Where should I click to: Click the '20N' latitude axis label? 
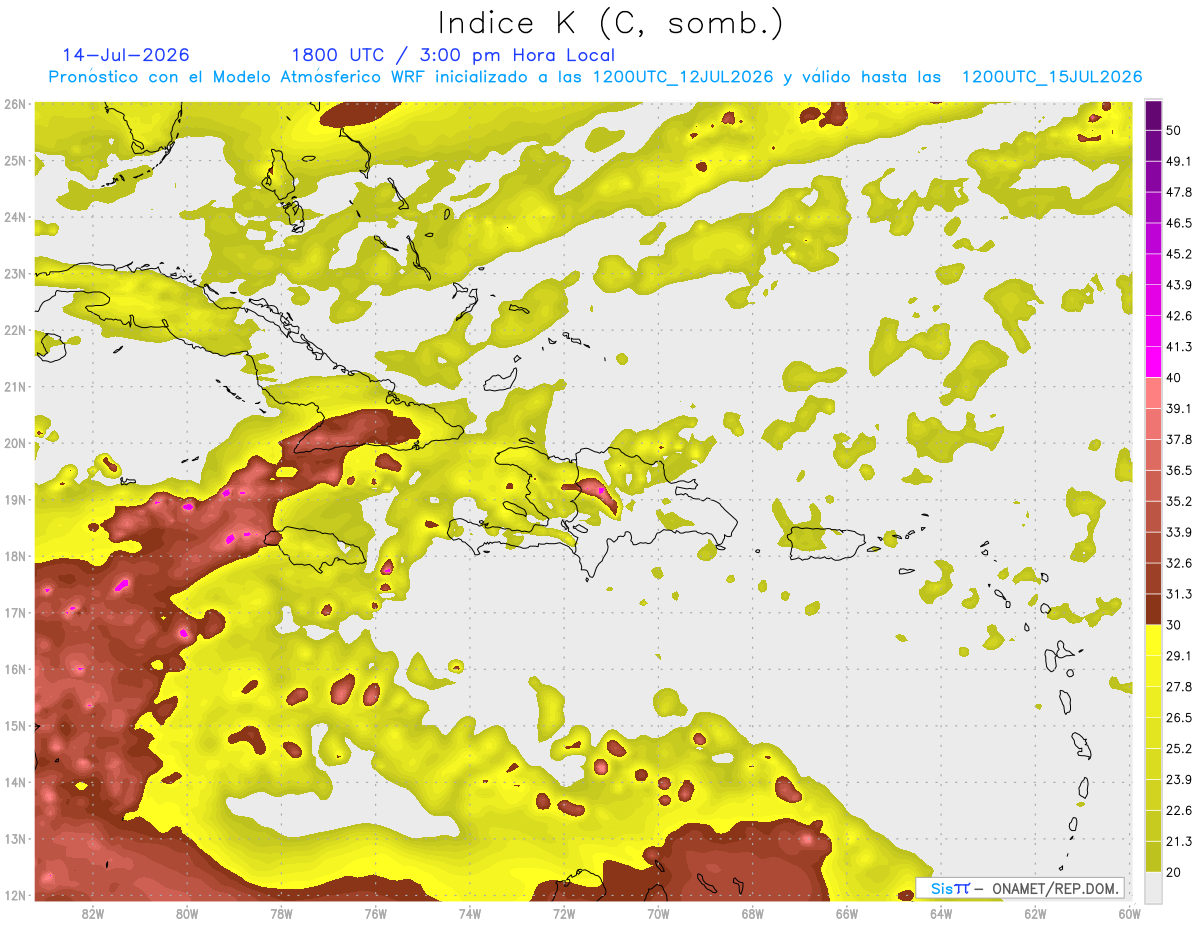[x=15, y=443]
